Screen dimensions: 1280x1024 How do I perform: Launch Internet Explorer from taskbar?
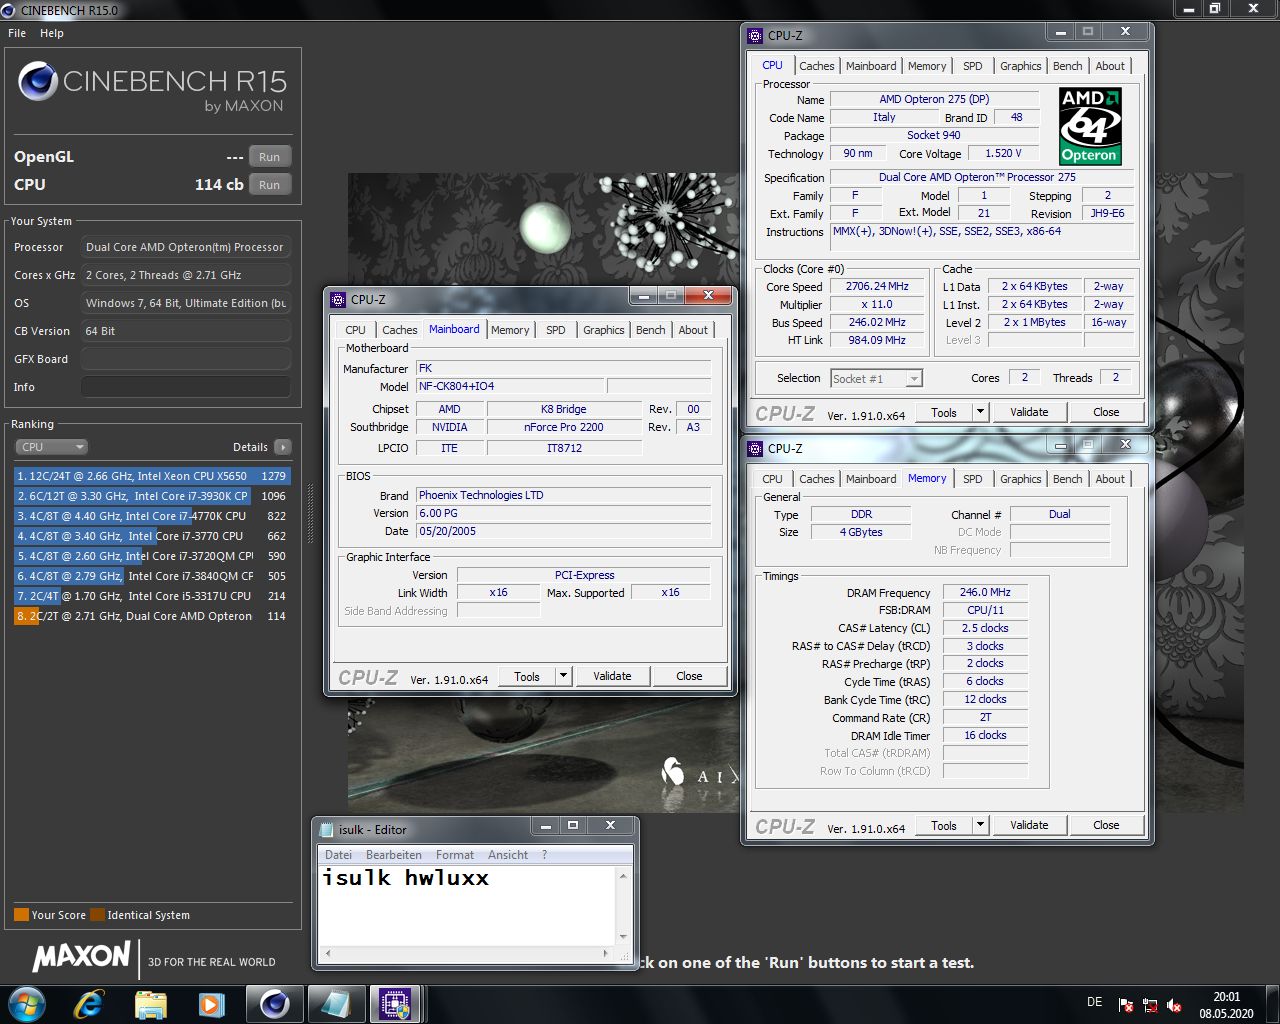pos(89,1003)
